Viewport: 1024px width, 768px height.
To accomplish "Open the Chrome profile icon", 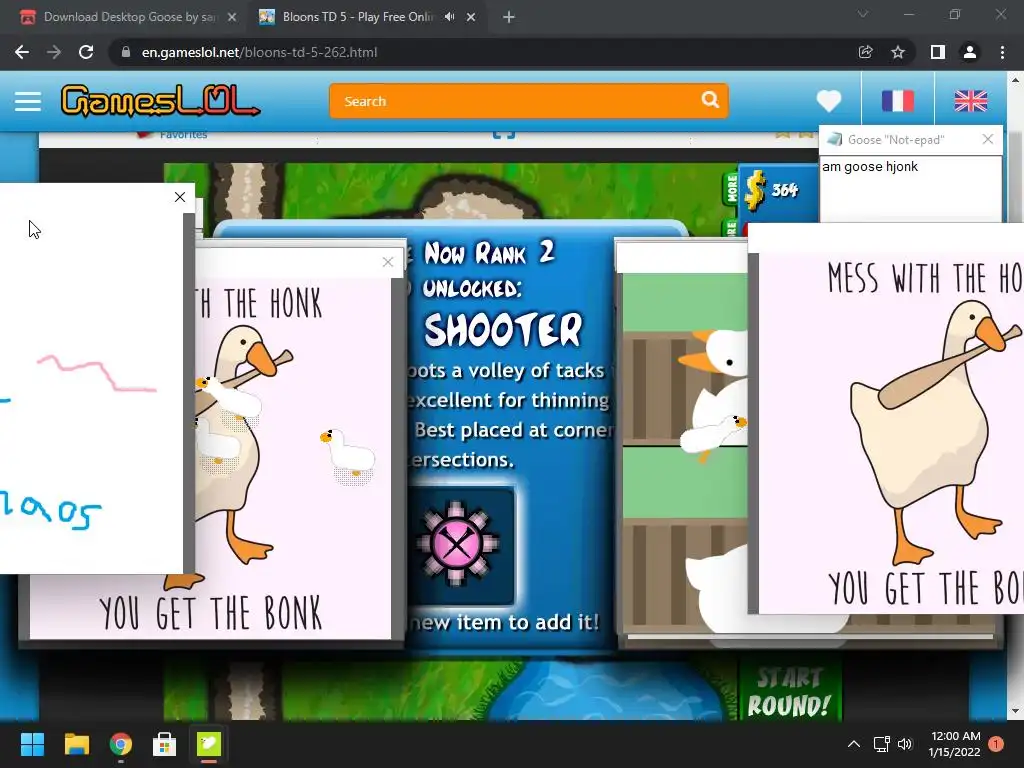I will pyautogui.click(x=970, y=52).
